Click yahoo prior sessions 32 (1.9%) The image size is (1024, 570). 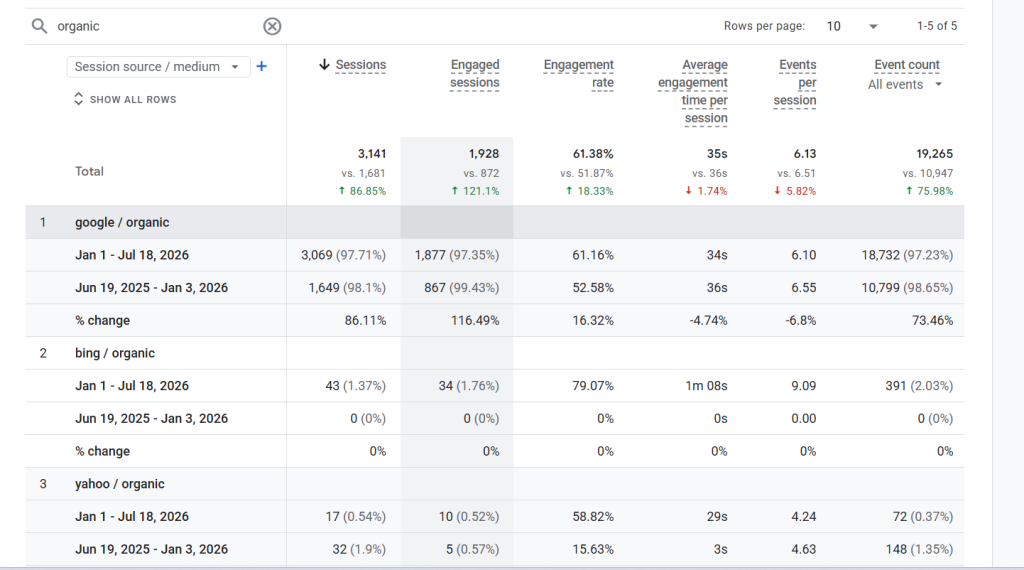359,549
